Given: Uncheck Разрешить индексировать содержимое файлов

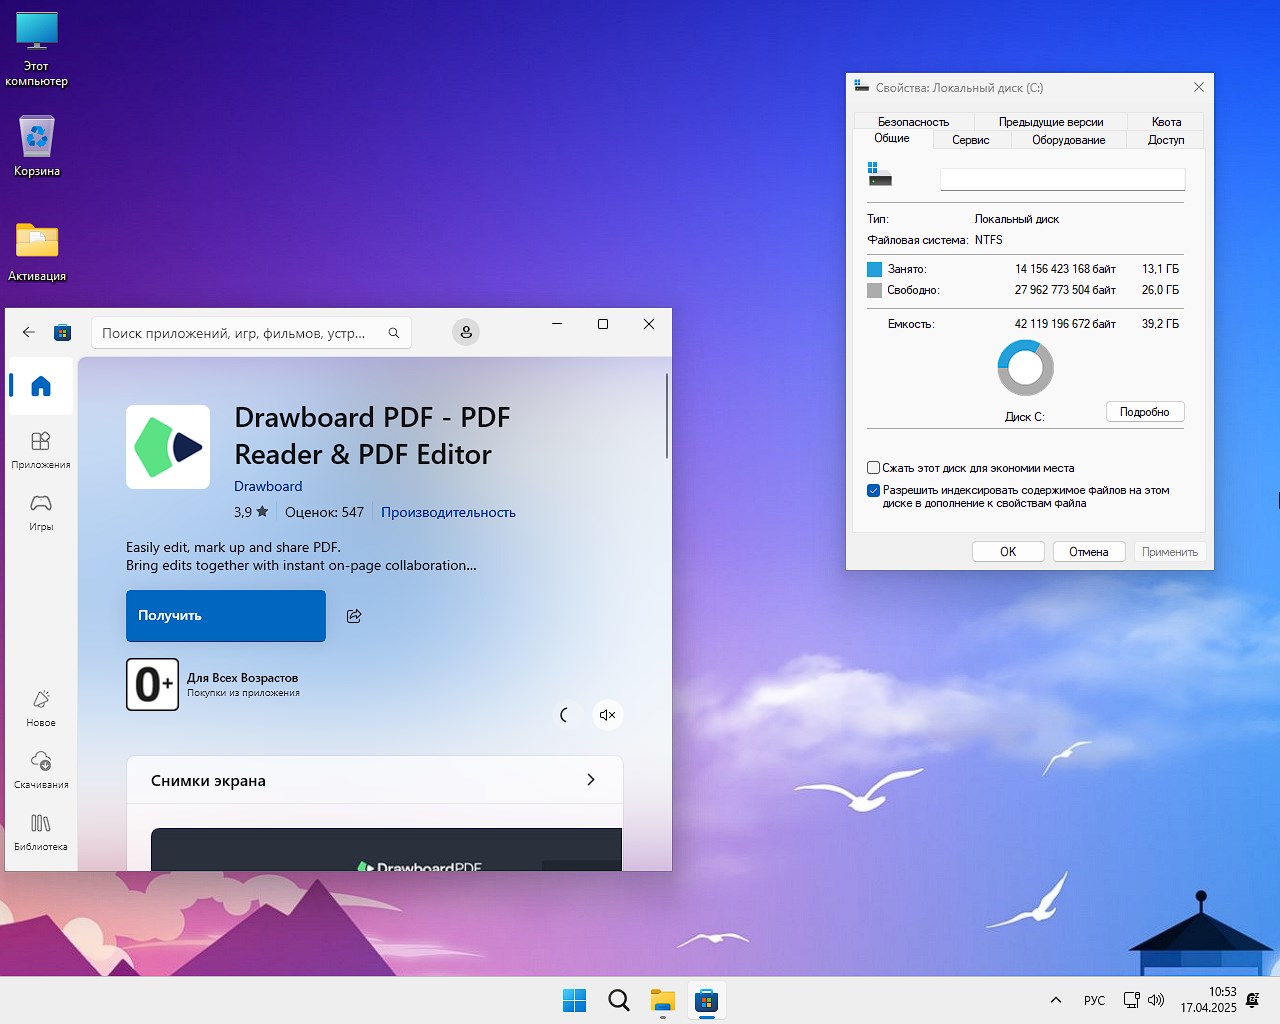Looking at the screenshot, I should [x=873, y=490].
